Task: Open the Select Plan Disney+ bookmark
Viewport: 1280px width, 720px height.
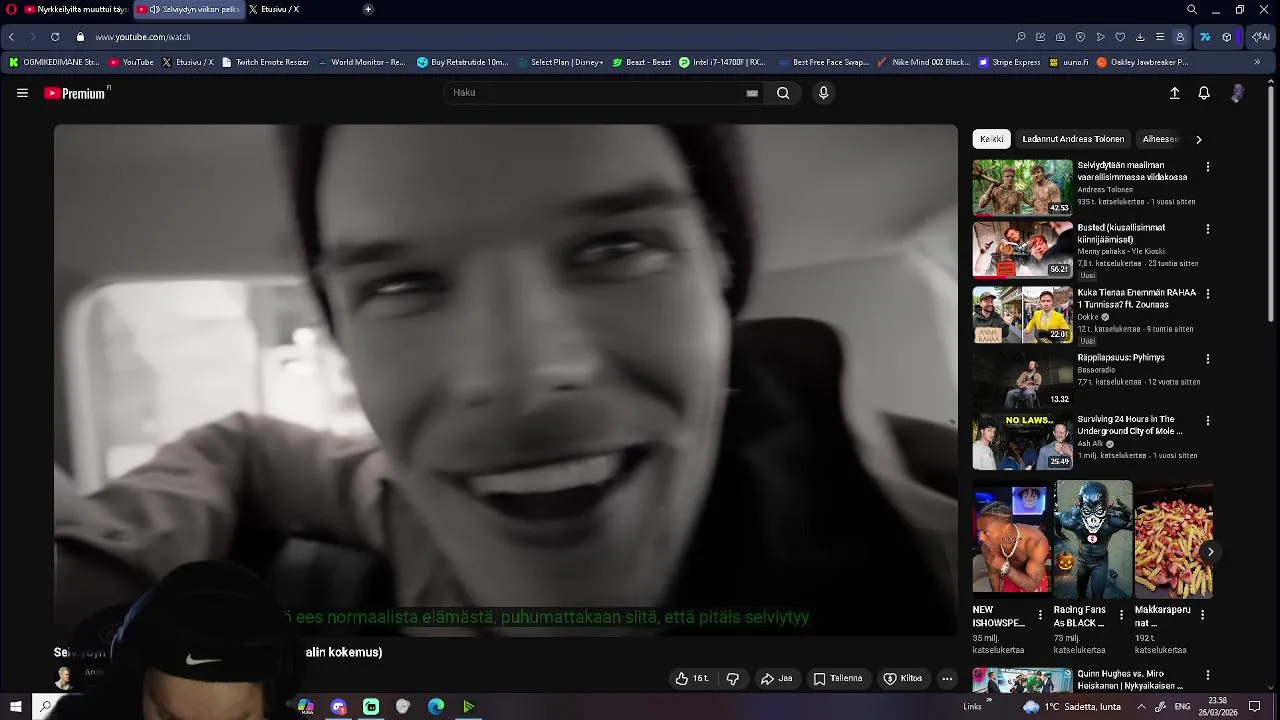Action: pos(560,62)
